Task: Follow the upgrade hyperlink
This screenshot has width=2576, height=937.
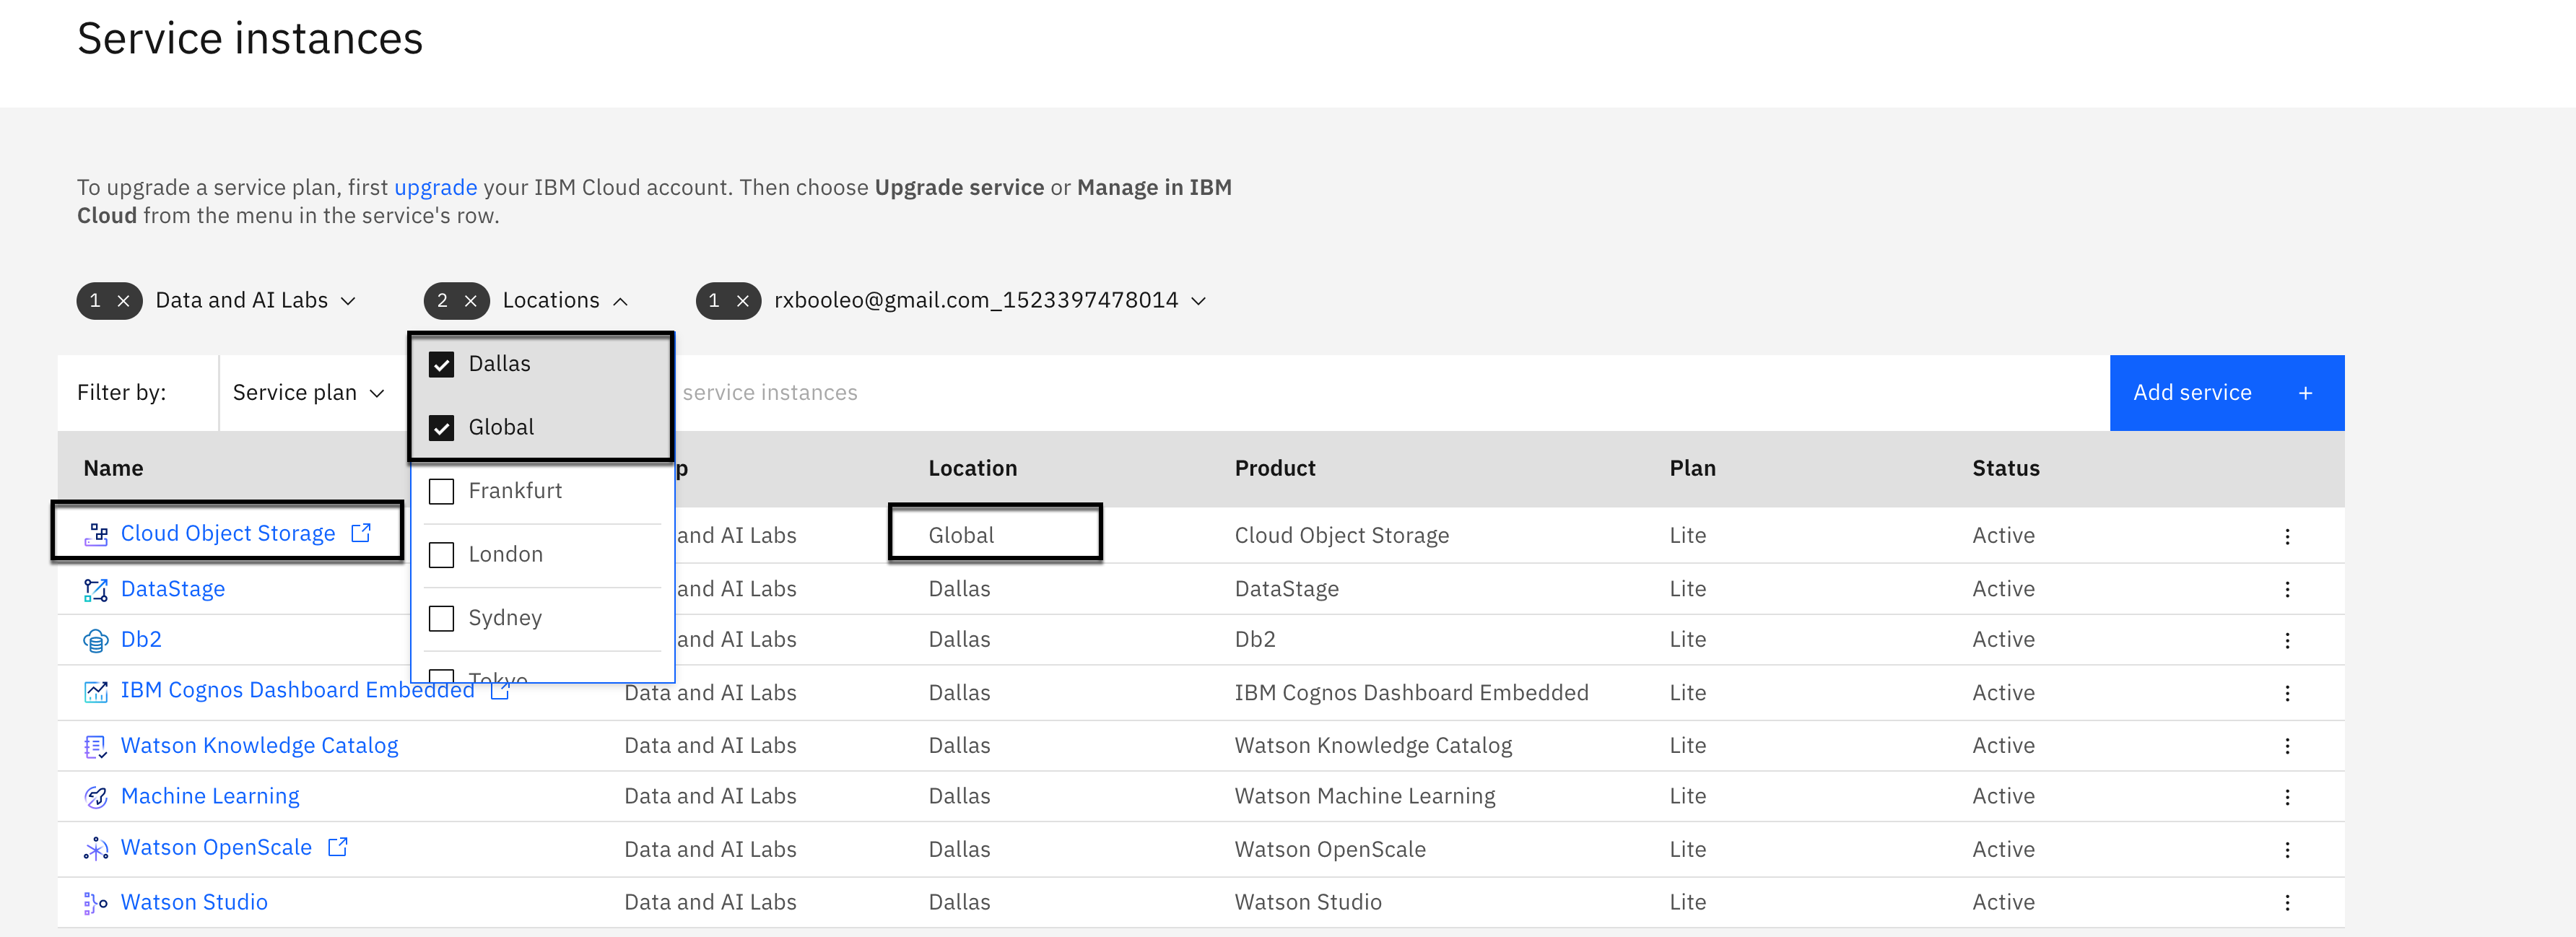Action: tap(435, 188)
